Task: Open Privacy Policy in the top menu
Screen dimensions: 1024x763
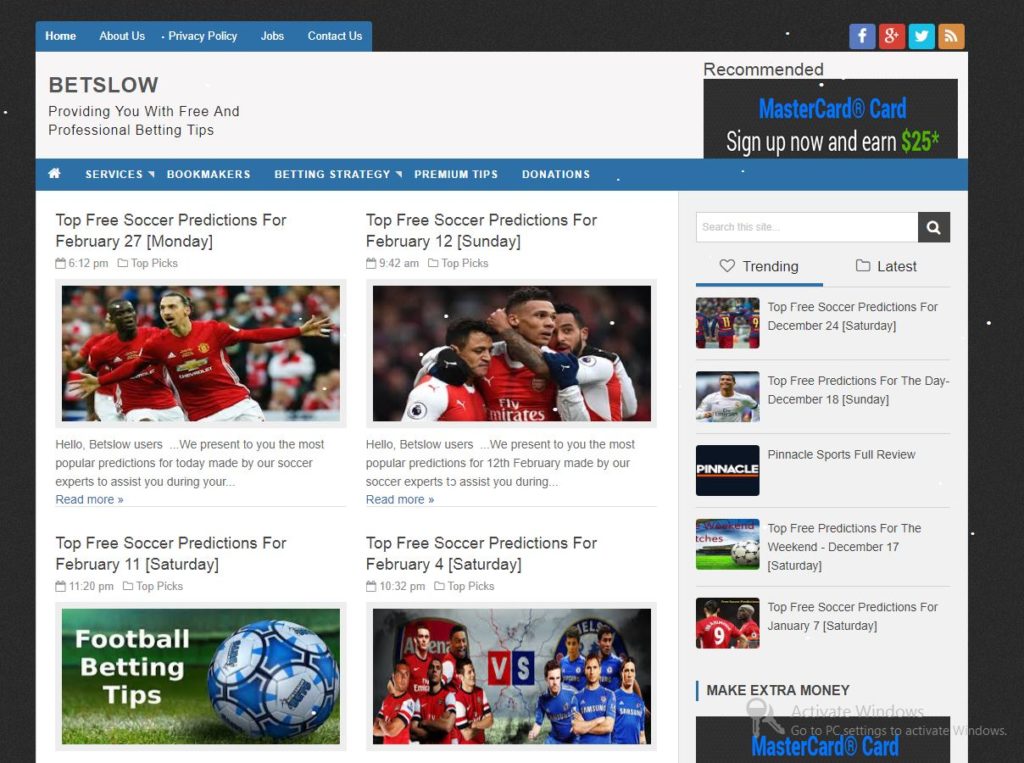Action: coord(202,36)
